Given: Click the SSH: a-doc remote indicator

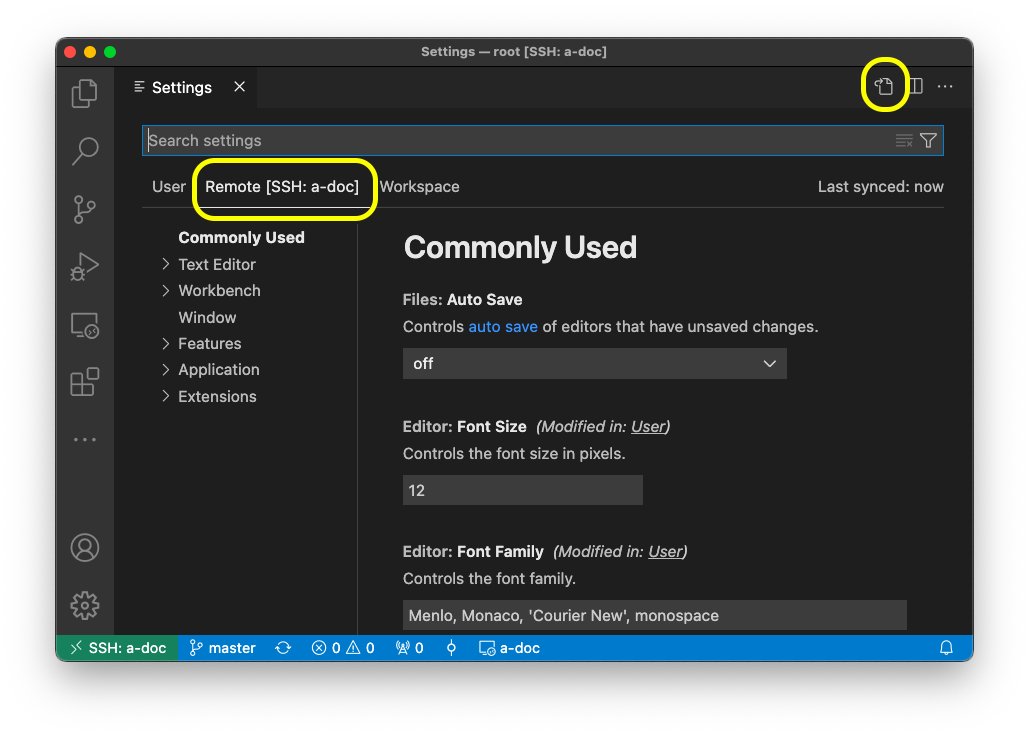Looking at the screenshot, I should click(117, 648).
